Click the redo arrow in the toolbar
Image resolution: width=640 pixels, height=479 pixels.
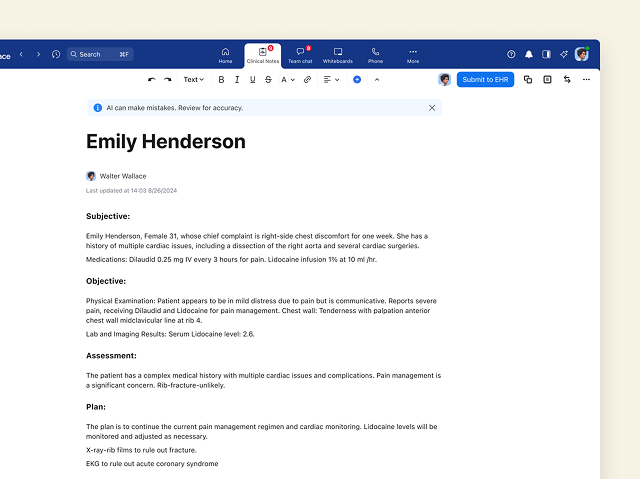(x=167, y=79)
